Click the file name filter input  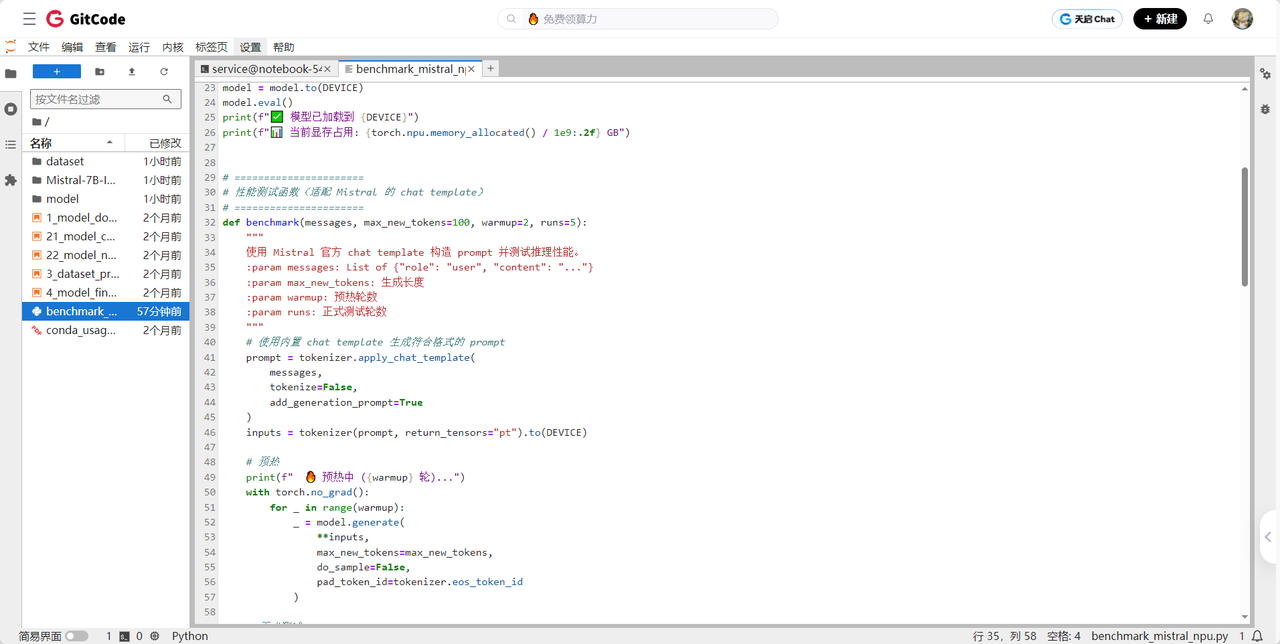point(97,99)
